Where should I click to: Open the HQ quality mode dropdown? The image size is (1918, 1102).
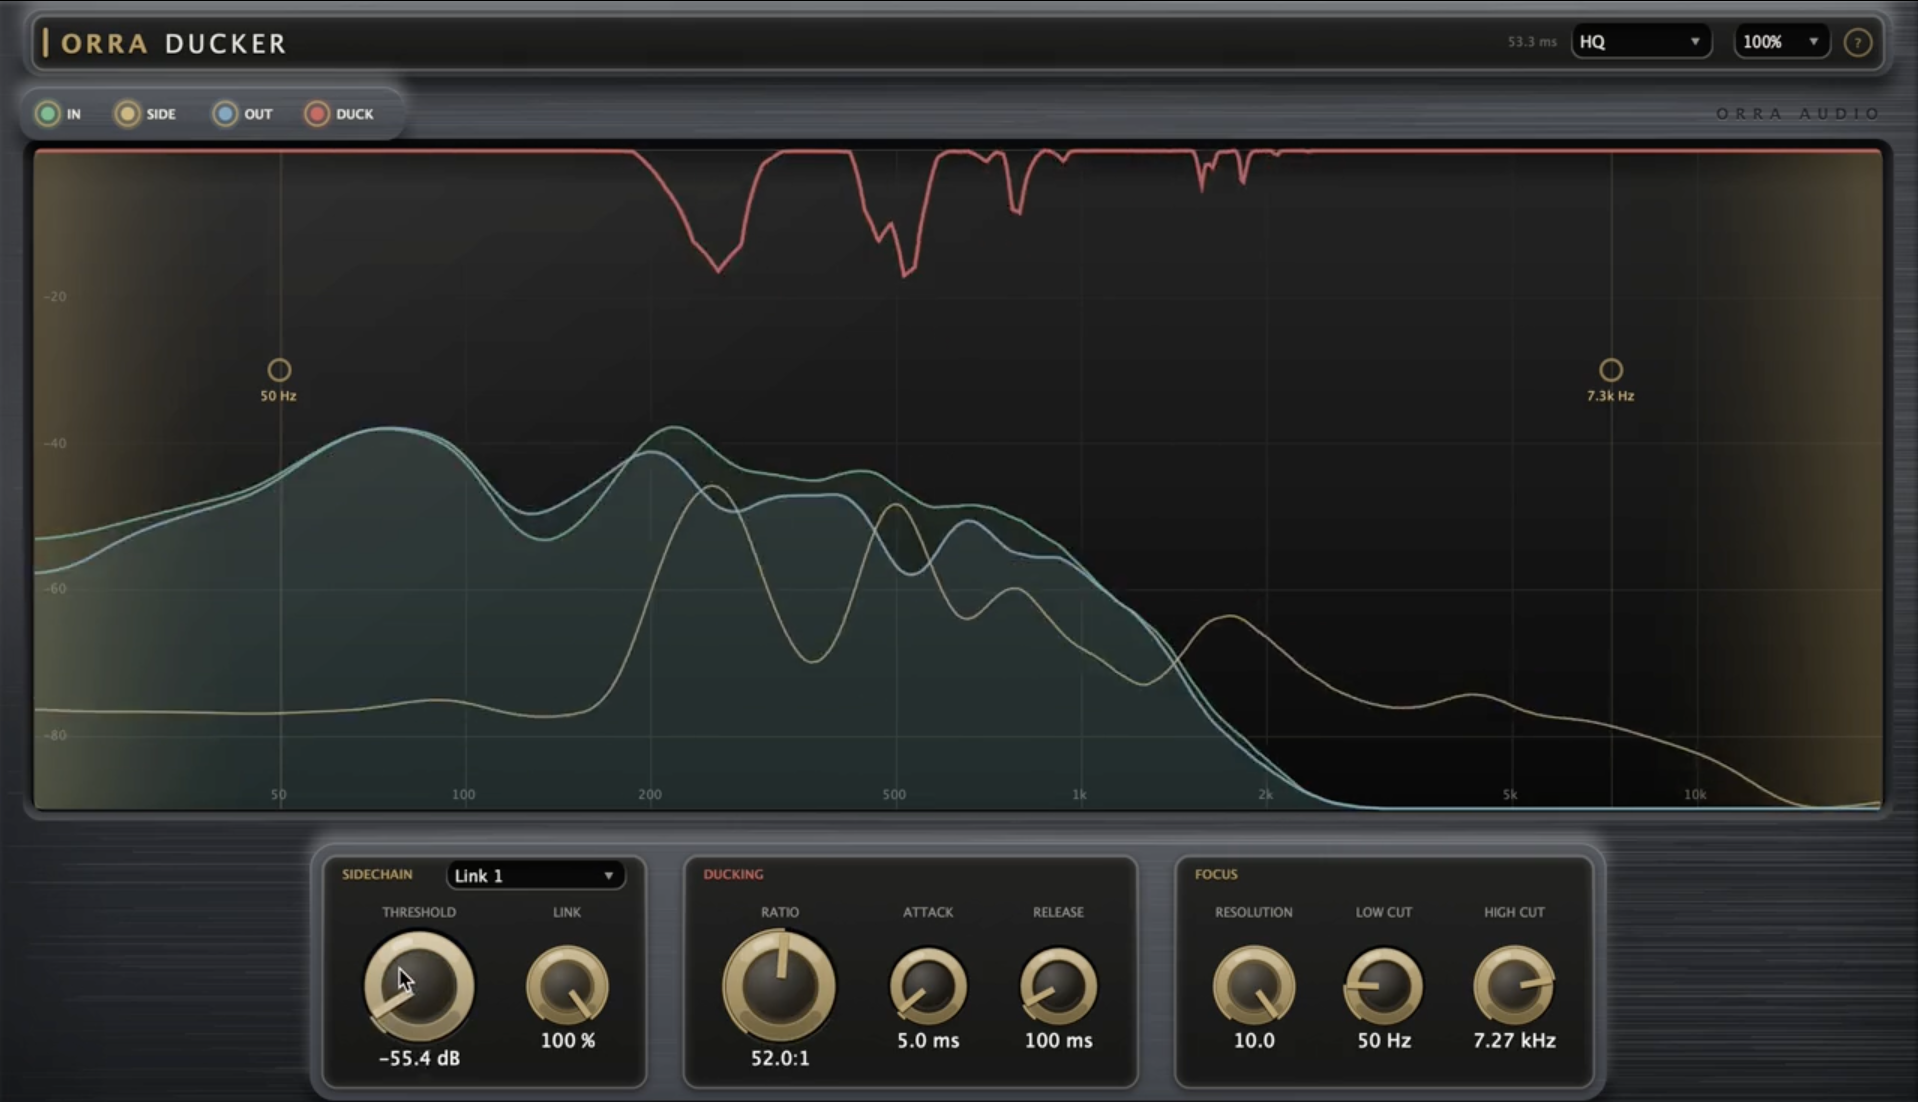click(1640, 42)
